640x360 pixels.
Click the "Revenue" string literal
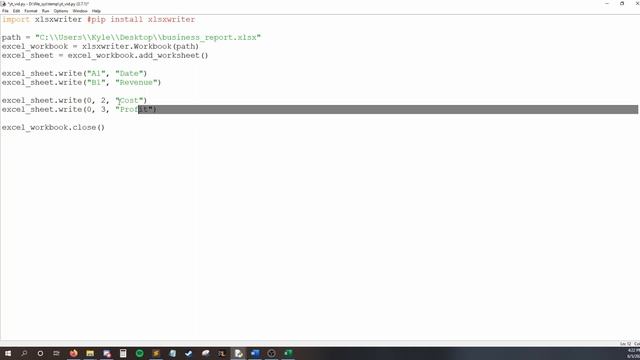pyautogui.click(x=136, y=82)
